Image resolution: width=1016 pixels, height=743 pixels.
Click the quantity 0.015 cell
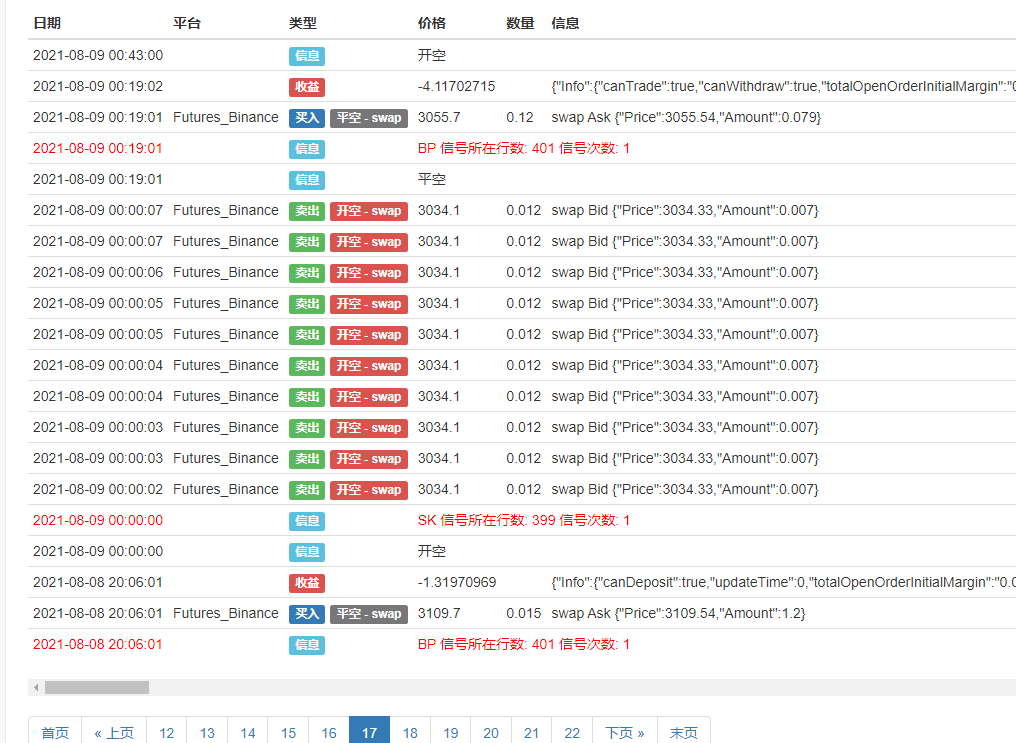click(x=524, y=613)
